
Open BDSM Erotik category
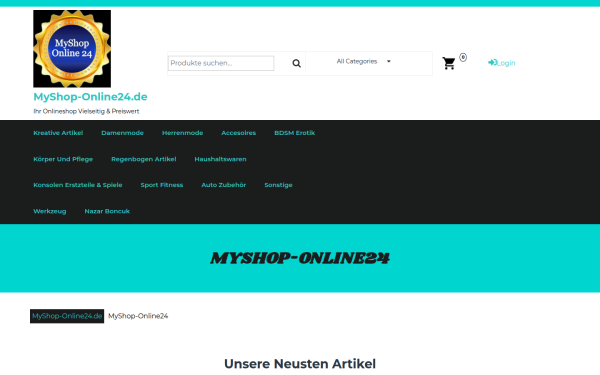coord(295,133)
